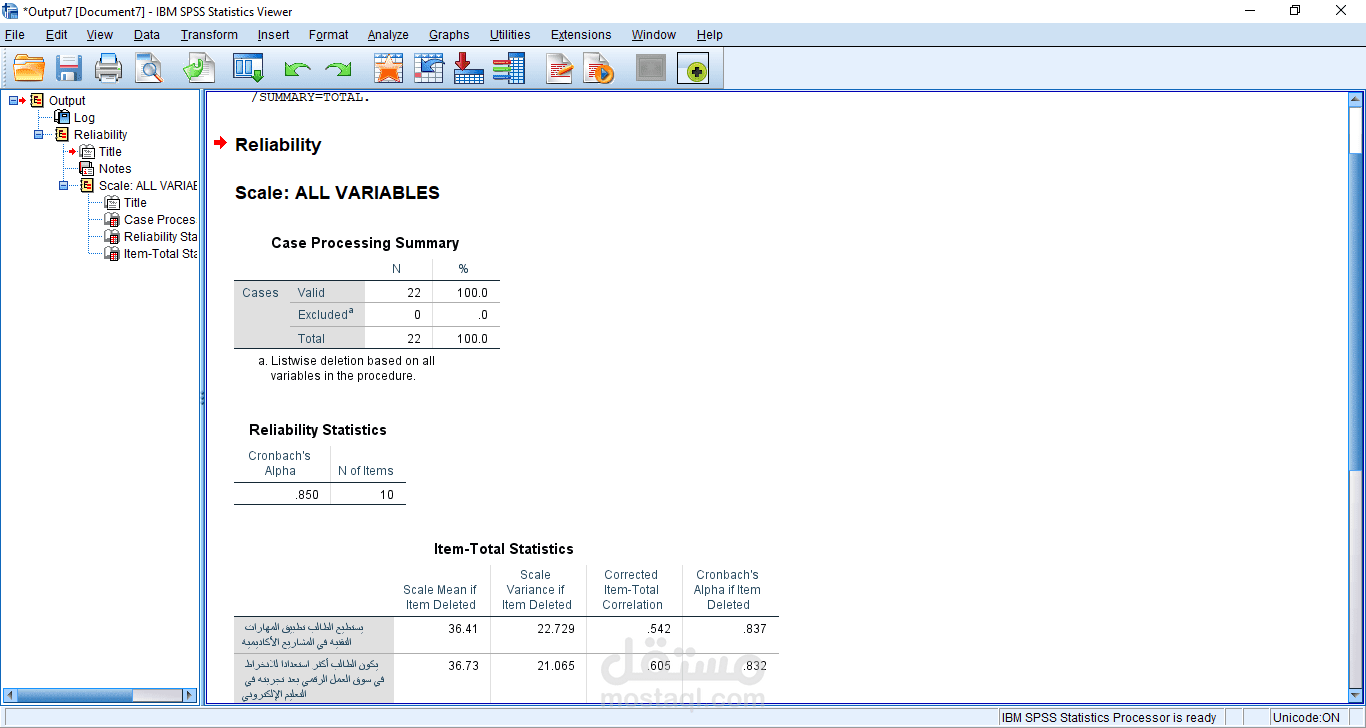This screenshot has height=728, width=1366.
Task: Select Scale: ALL VARIABLES outline item
Action: [x=148, y=185]
